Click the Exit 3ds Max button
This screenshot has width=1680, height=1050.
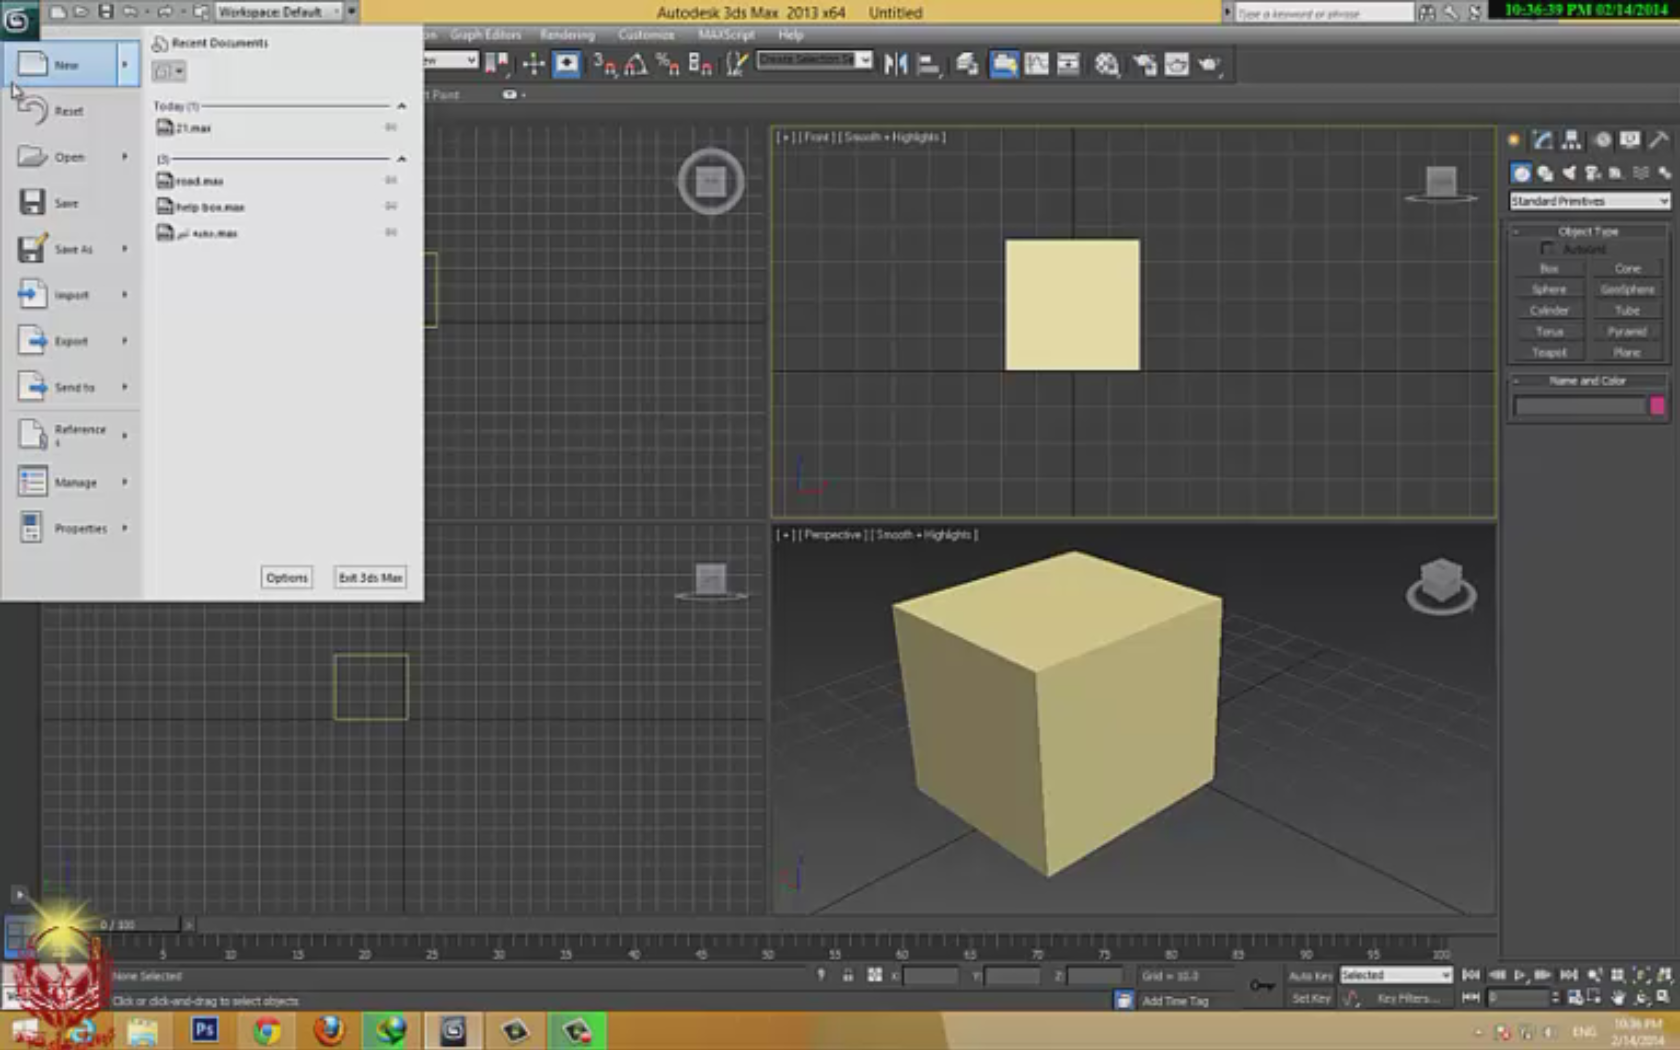tap(370, 578)
